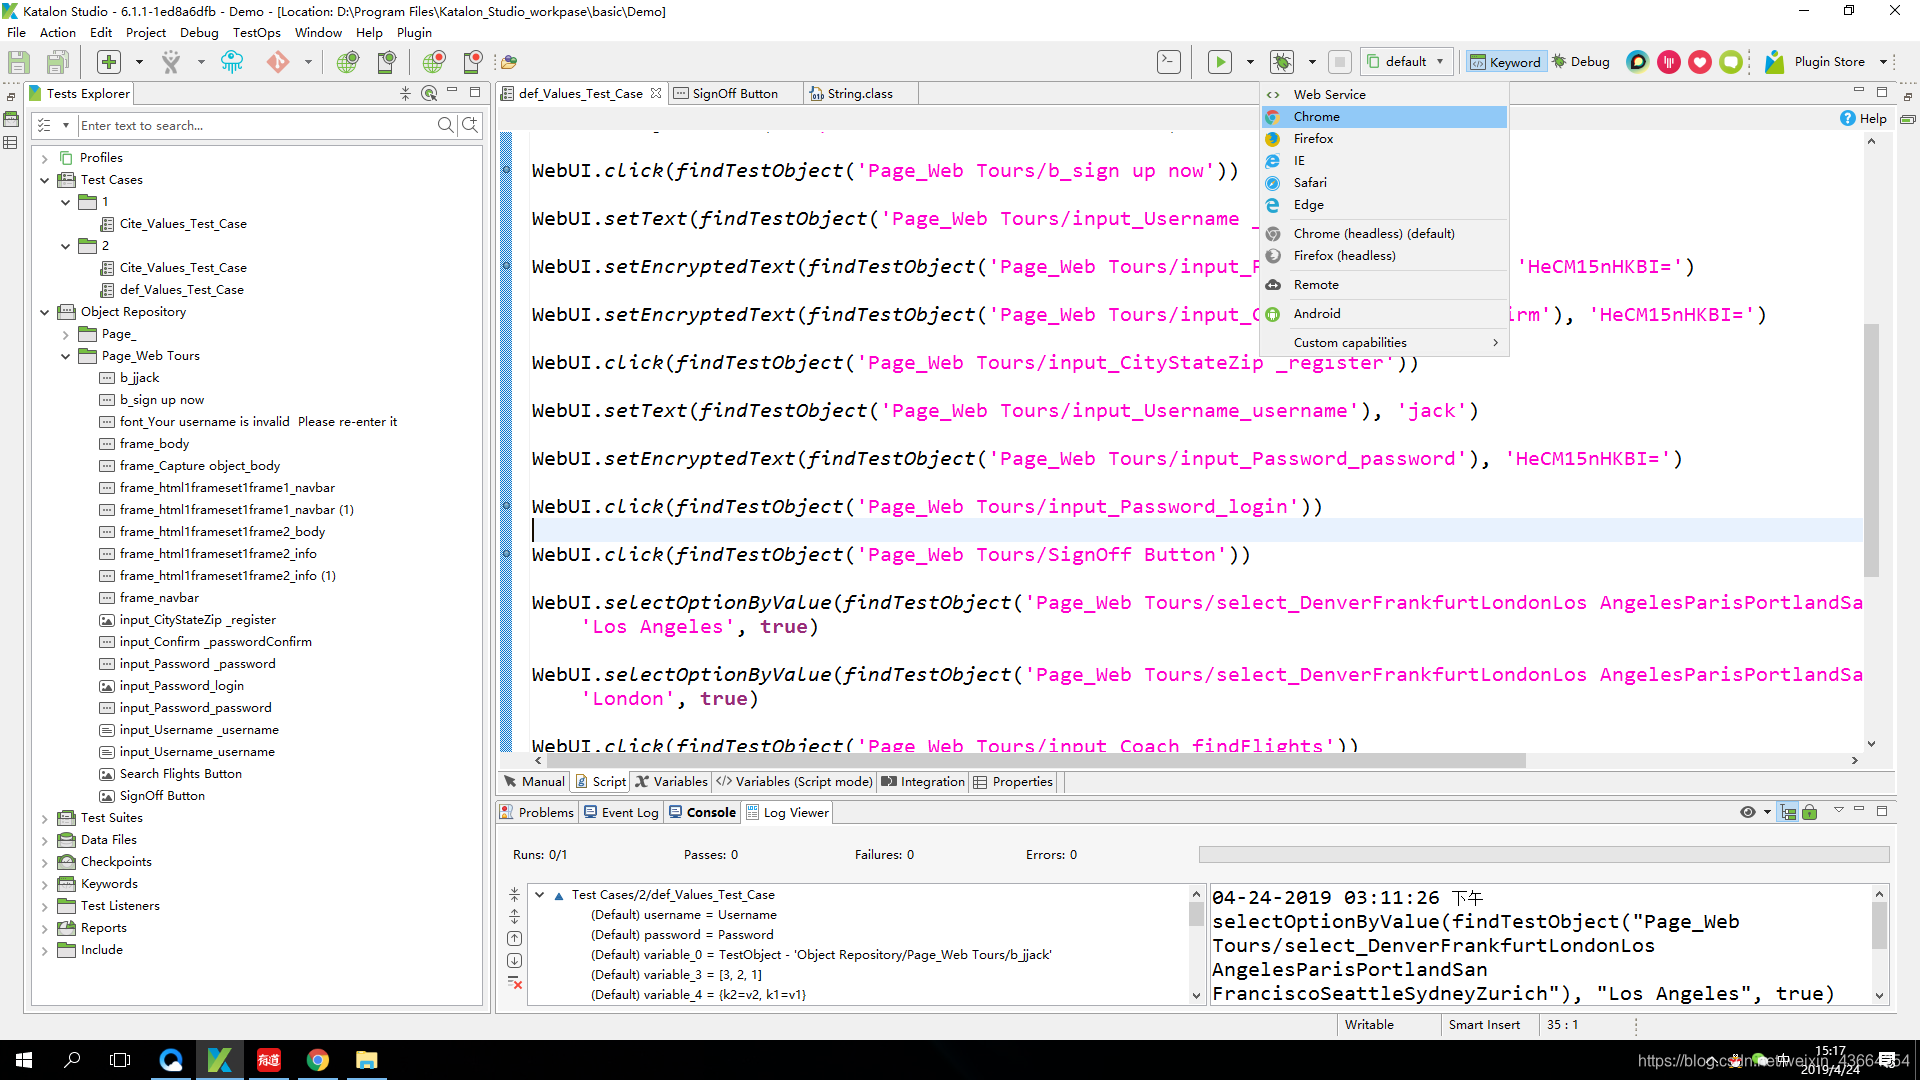
Task: Click the def_Values_Test_Case tab
Action: [x=580, y=94]
